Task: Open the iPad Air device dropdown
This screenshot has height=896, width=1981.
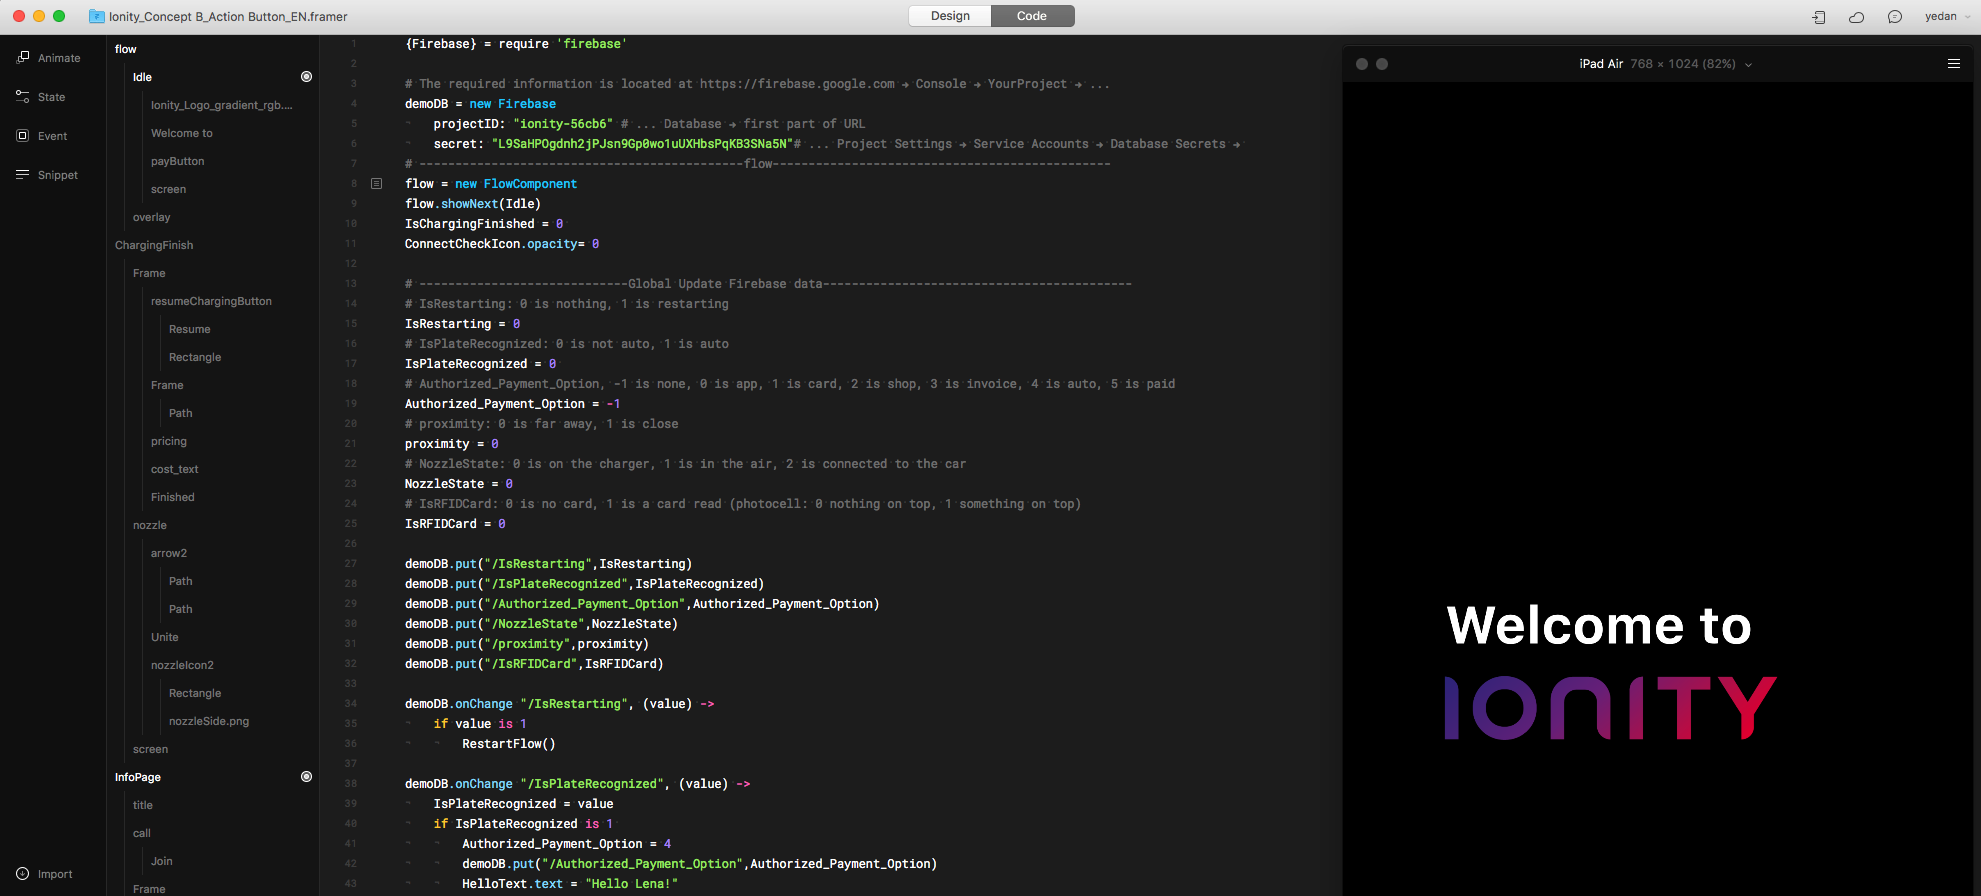Action: coord(1666,64)
